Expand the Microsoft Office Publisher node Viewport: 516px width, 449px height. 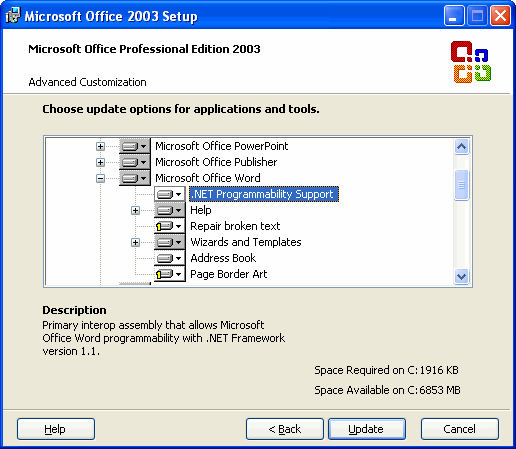coord(100,162)
